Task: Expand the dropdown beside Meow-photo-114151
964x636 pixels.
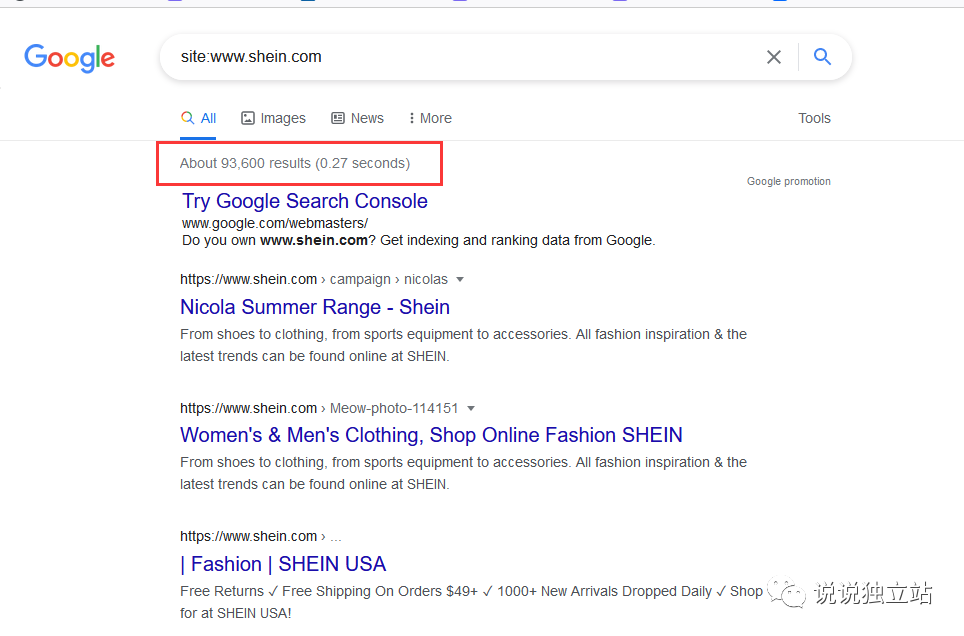Action: [x=472, y=408]
